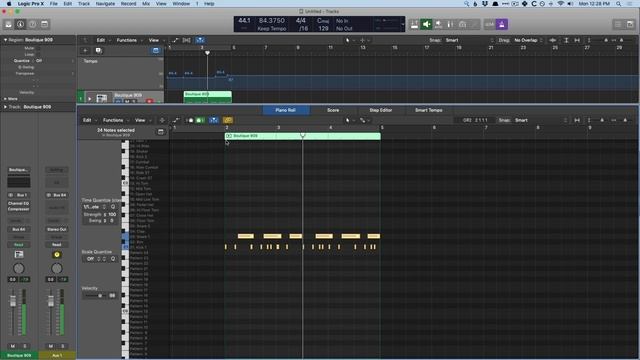The image size is (640, 360).
Task: Open the Navigate menu in the menu bar
Action: 105,4
